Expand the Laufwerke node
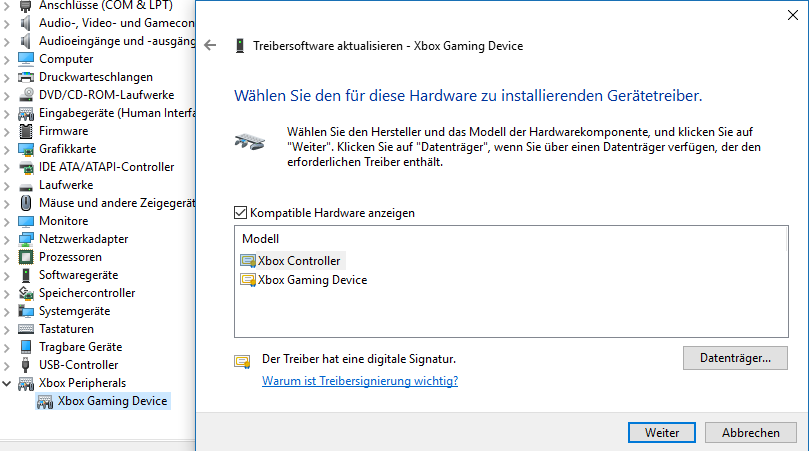Screen dimensions: 809x451 pos(7,186)
